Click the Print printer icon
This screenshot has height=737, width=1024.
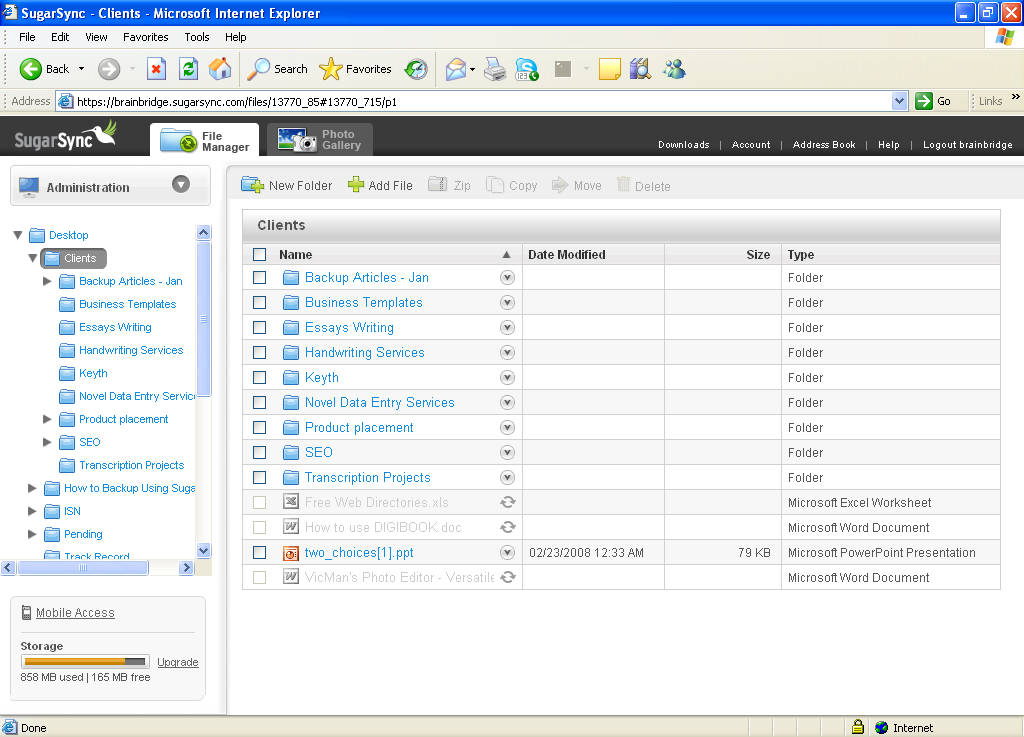coord(495,69)
